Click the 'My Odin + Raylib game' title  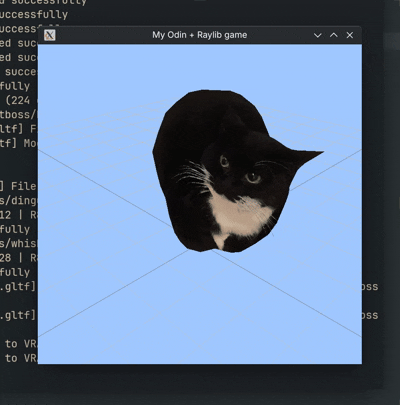[x=200, y=35]
